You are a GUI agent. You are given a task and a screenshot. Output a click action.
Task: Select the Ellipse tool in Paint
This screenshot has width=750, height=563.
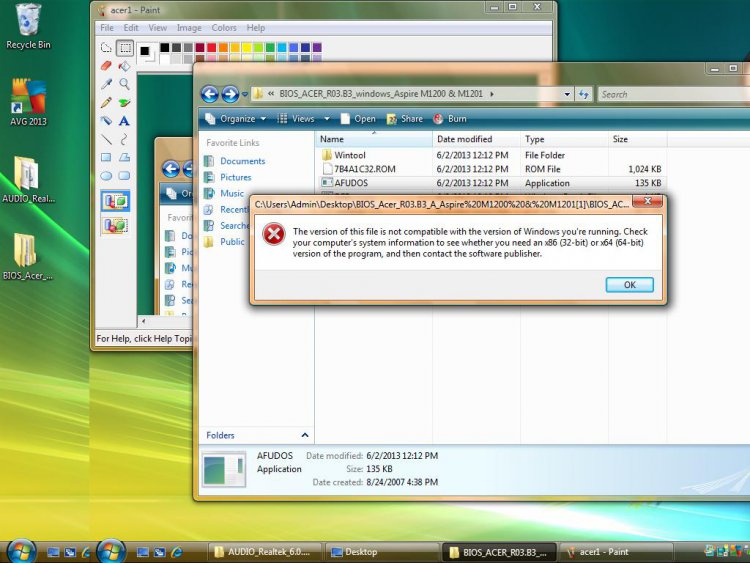point(106,176)
